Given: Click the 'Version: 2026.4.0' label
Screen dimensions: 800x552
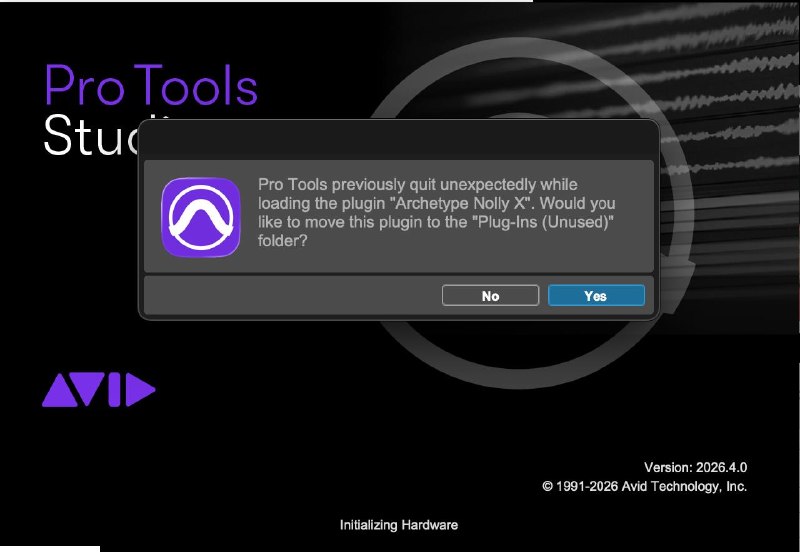Looking at the screenshot, I should [x=695, y=467].
